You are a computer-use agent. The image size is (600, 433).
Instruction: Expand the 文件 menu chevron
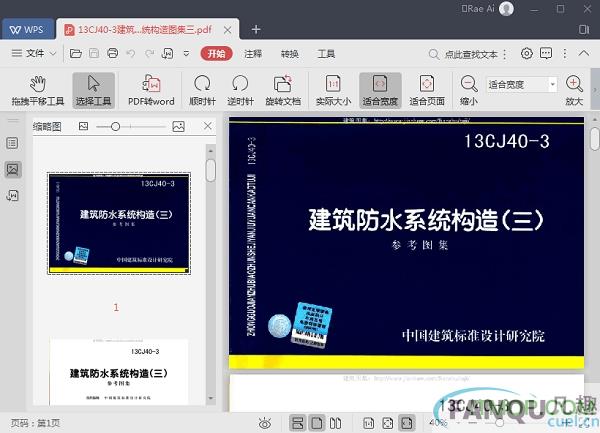click(x=53, y=54)
